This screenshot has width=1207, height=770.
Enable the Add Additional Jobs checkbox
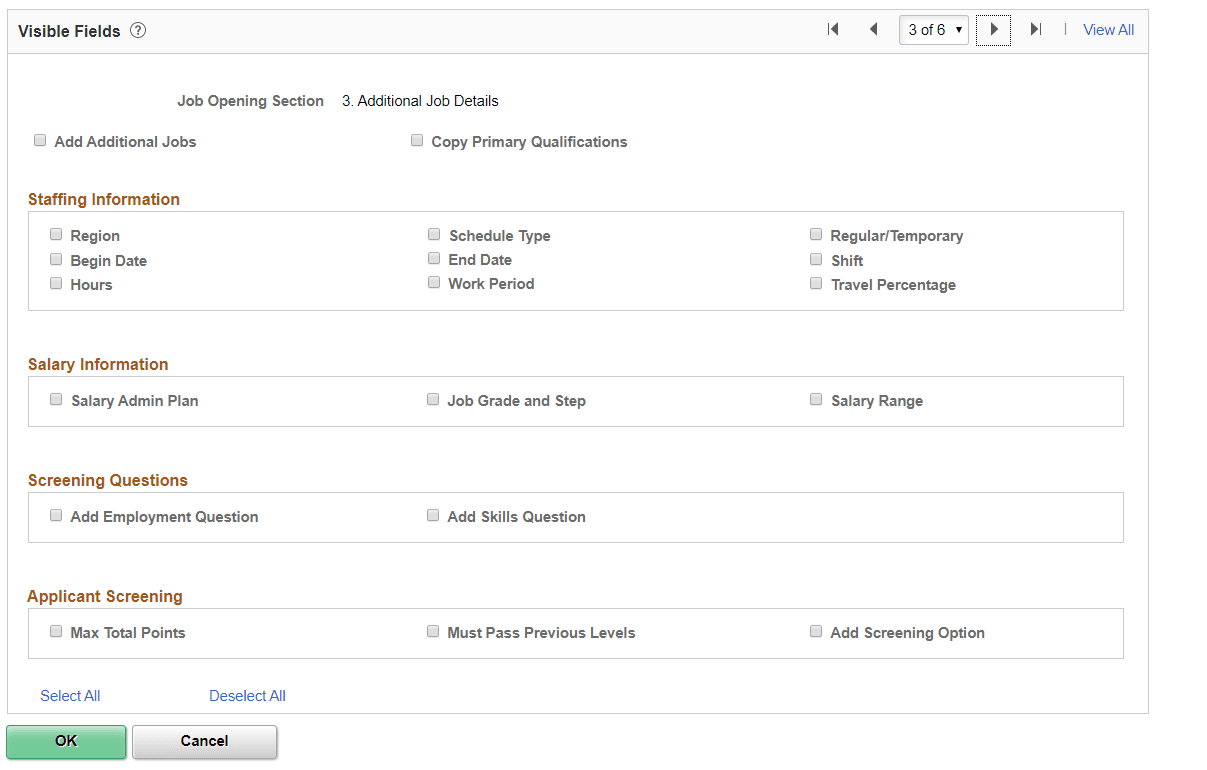click(x=40, y=140)
